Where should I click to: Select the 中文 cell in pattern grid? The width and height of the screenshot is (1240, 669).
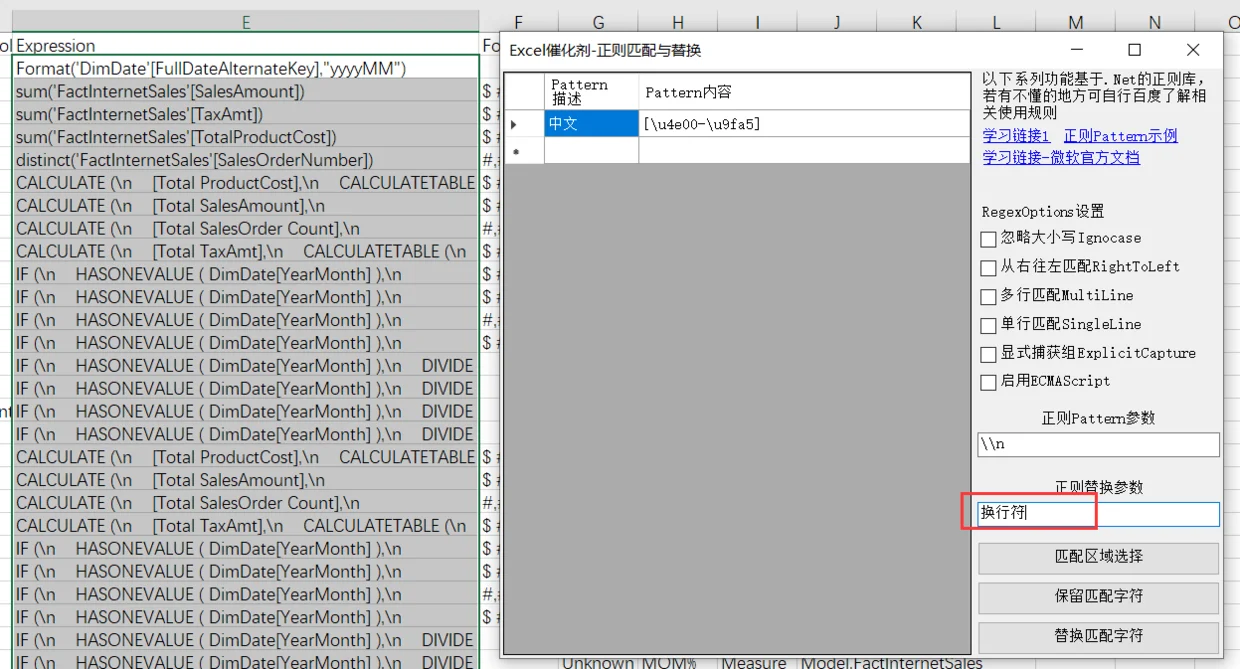pyautogui.click(x=591, y=124)
